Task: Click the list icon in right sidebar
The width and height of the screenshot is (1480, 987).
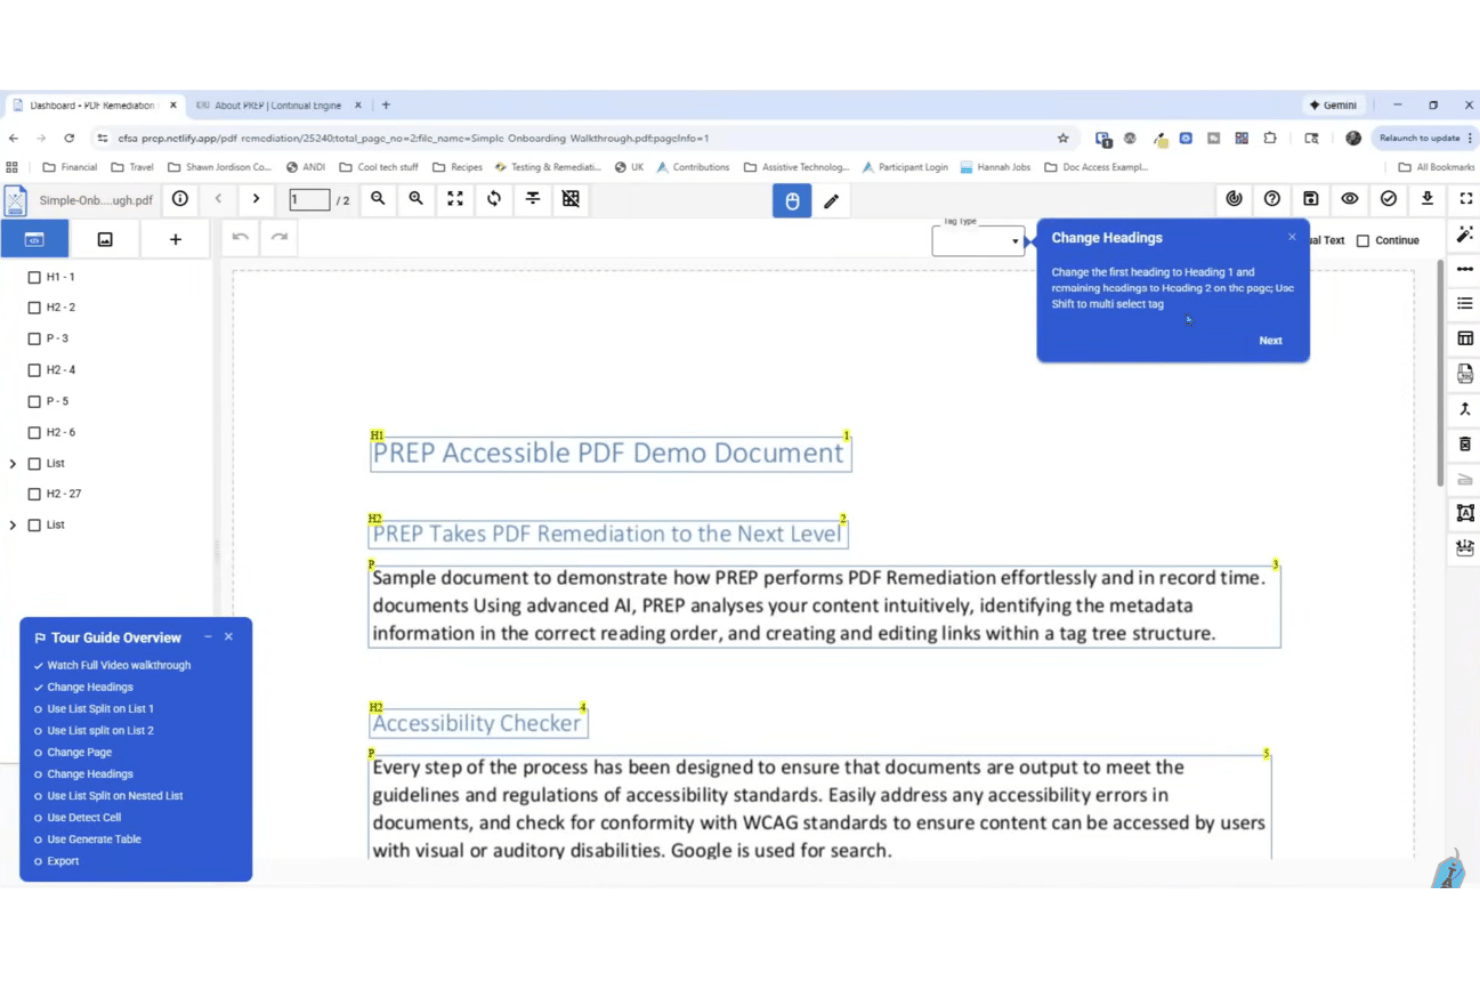Action: point(1465,303)
